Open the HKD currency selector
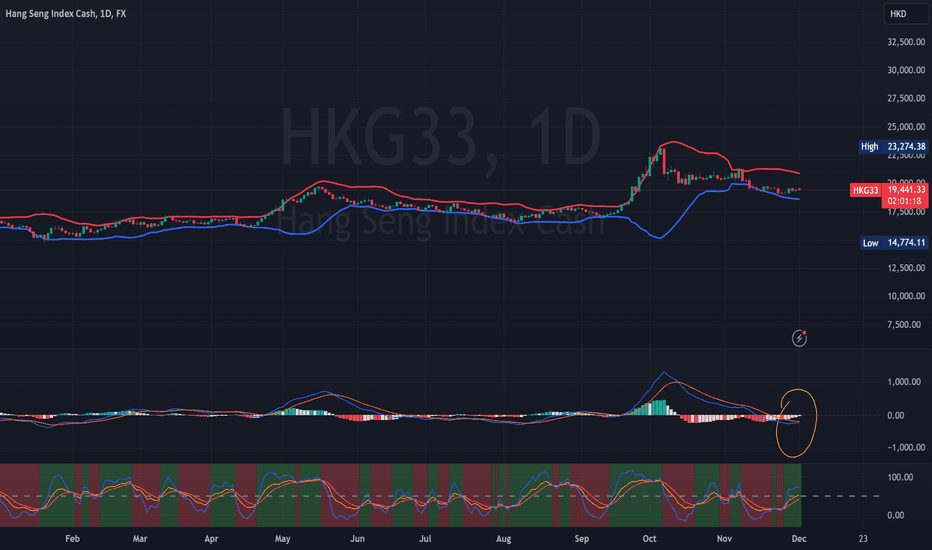This screenshot has height=550, width=932. (x=906, y=14)
